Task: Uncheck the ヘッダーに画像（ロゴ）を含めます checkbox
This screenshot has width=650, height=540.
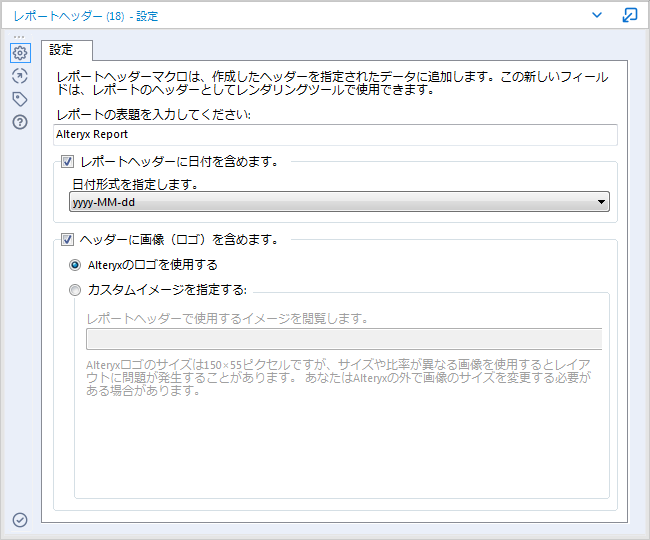Action: 68,240
